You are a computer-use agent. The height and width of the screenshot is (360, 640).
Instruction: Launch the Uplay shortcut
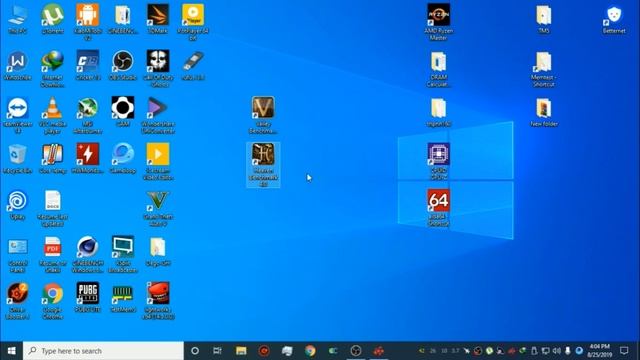coord(17,205)
